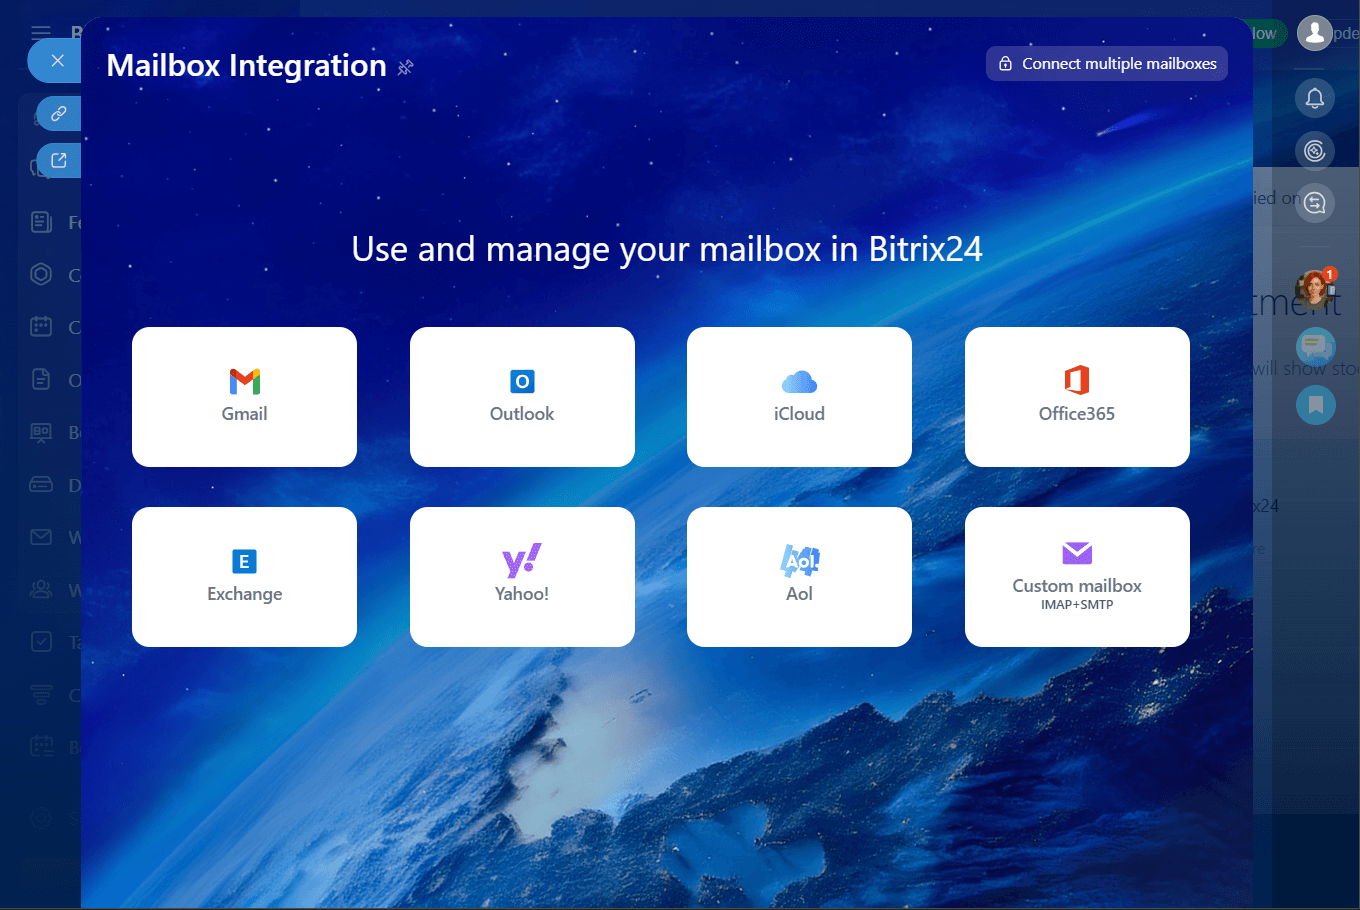Viewport: 1360px width, 910px height.
Task: Click the bookmark icon in right sidebar
Action: tap(1315, 405)
